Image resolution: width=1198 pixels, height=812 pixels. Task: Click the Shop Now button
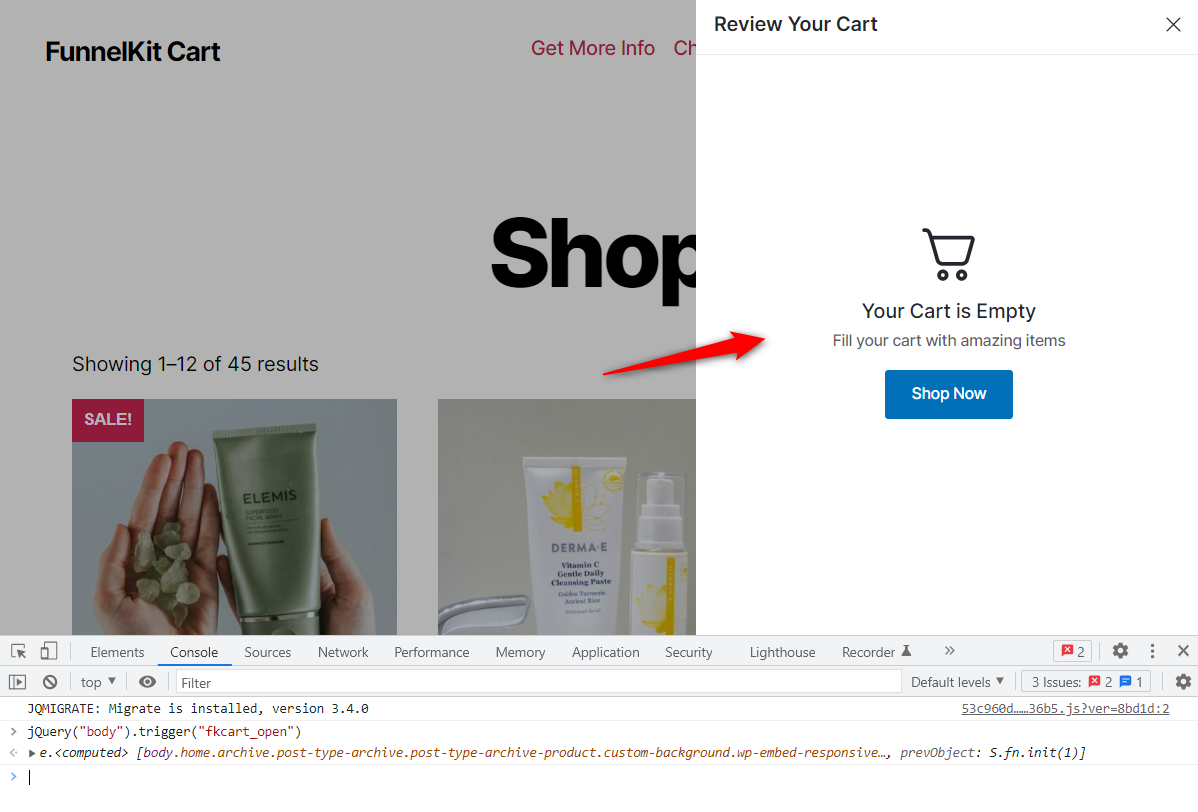(x=948, y=394)
